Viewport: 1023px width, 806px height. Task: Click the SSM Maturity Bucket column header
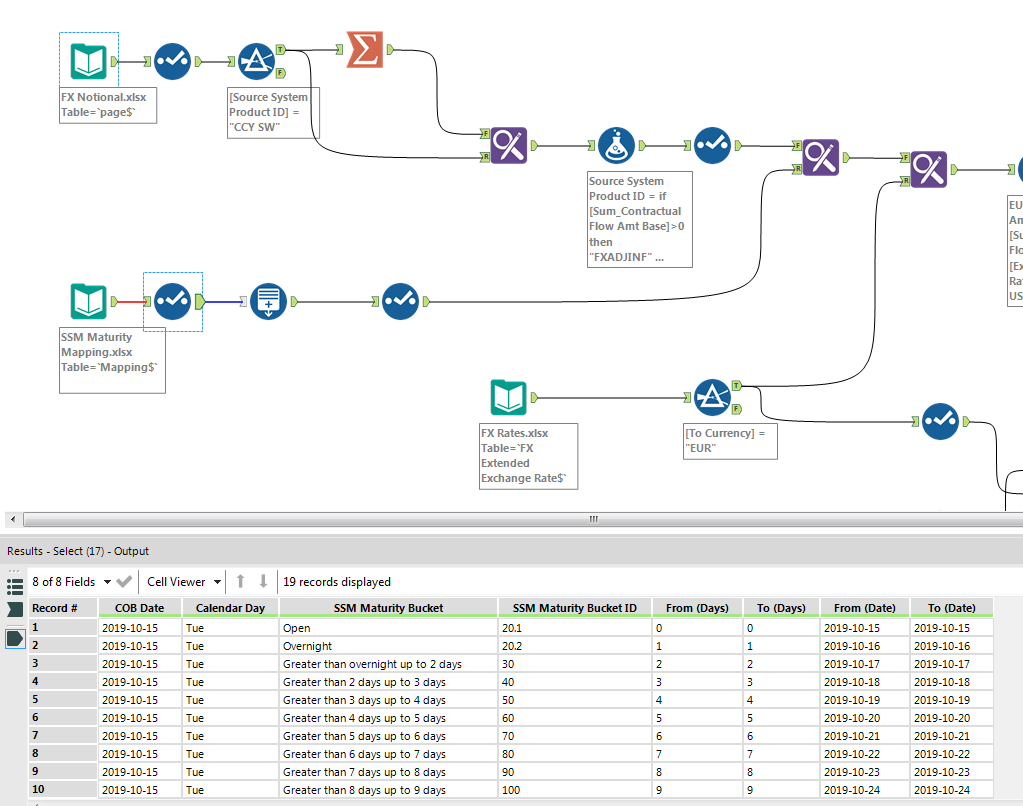[x=388, y=607]
